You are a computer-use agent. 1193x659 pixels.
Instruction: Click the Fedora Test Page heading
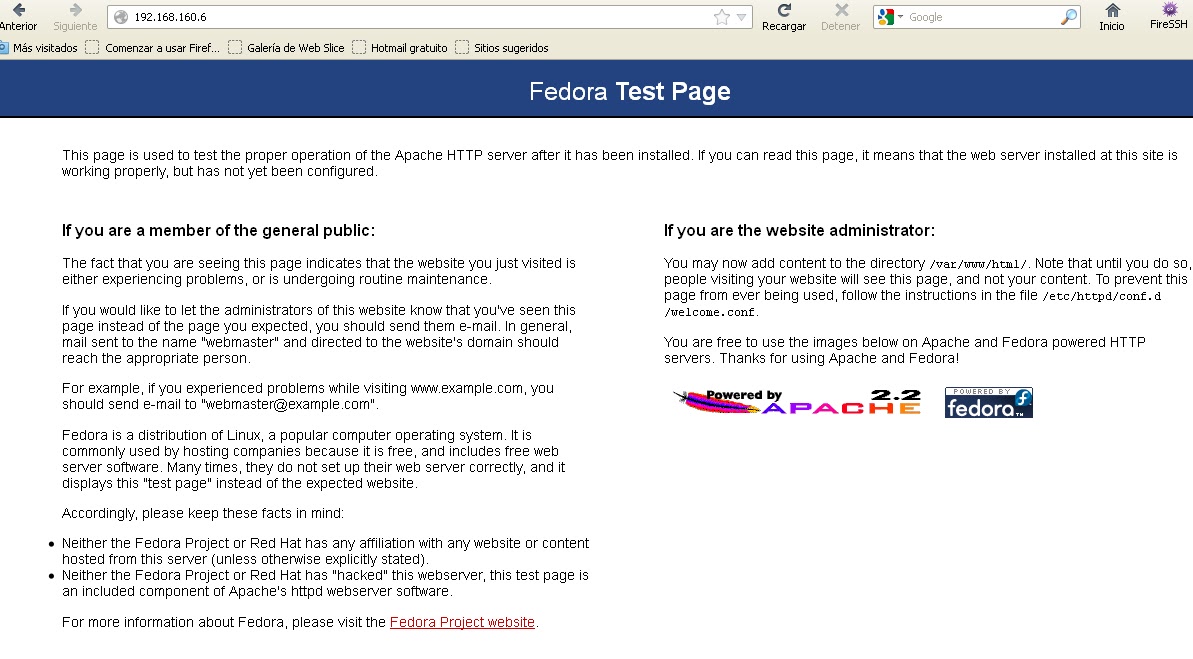[x=630, y=91]
